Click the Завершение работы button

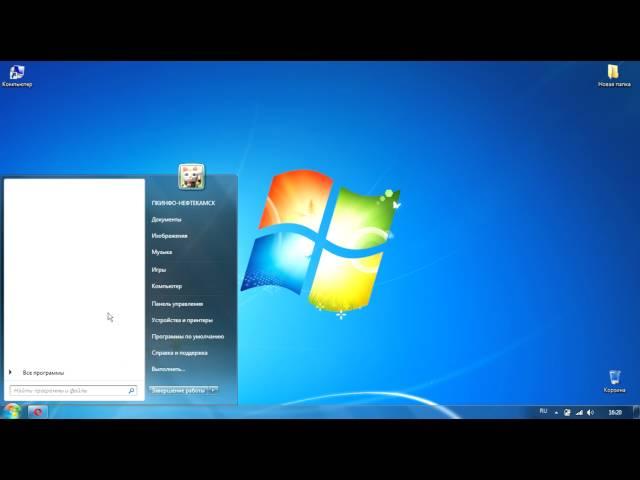coord(179,391)
